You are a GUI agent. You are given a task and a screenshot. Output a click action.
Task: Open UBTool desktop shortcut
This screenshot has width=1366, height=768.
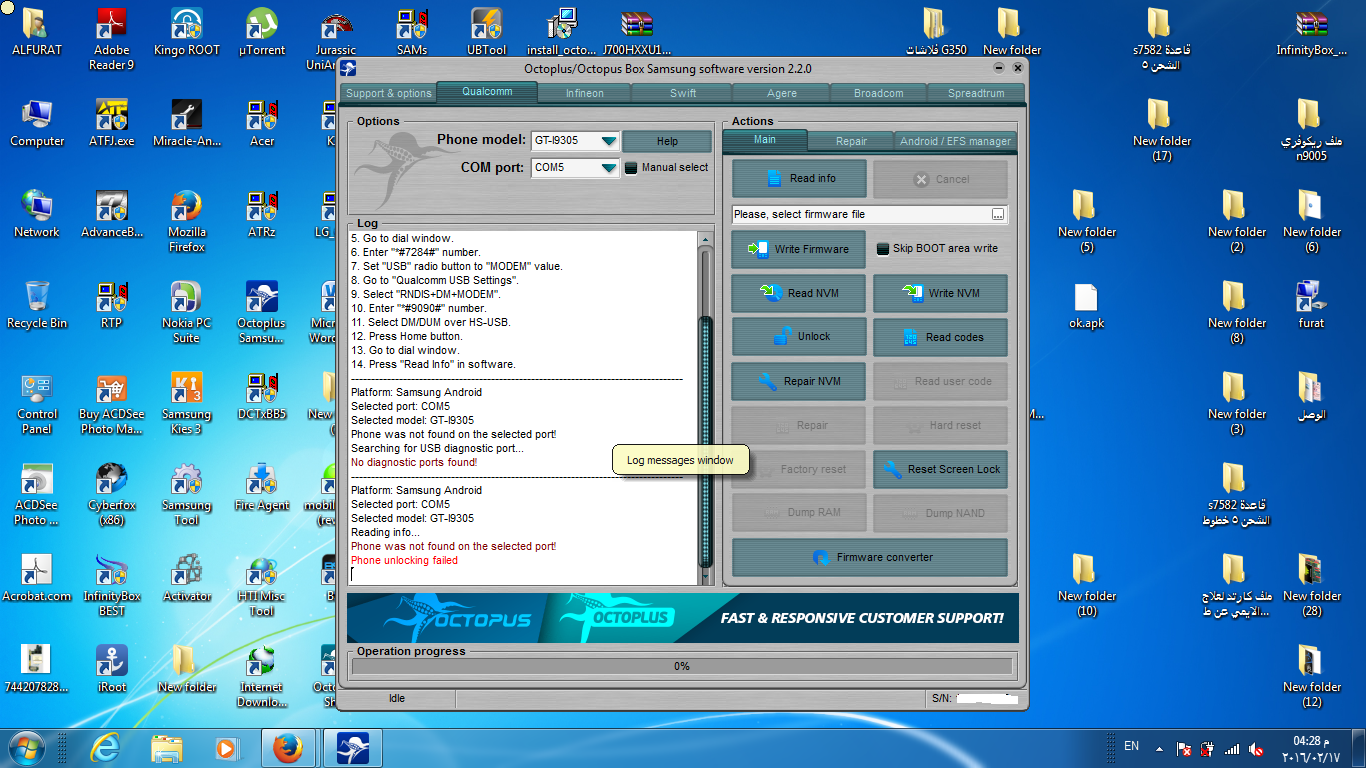point(486,33)
